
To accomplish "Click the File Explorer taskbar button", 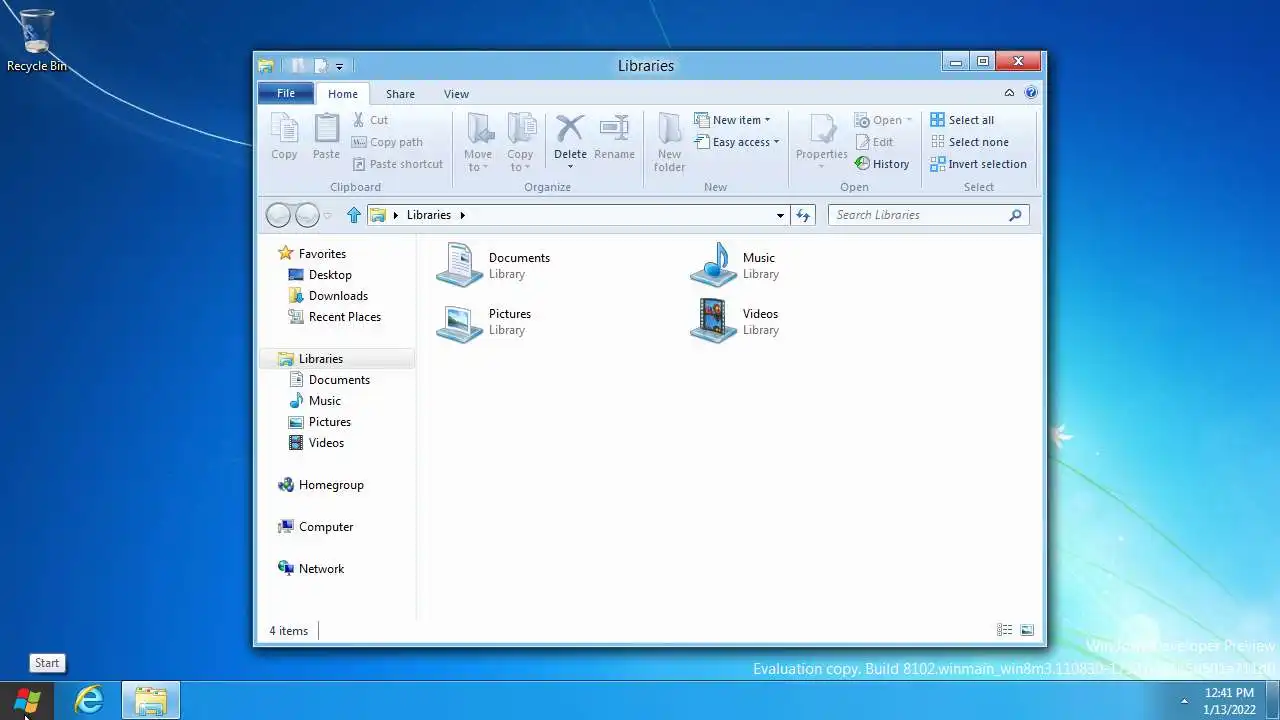I will point(151,700).
